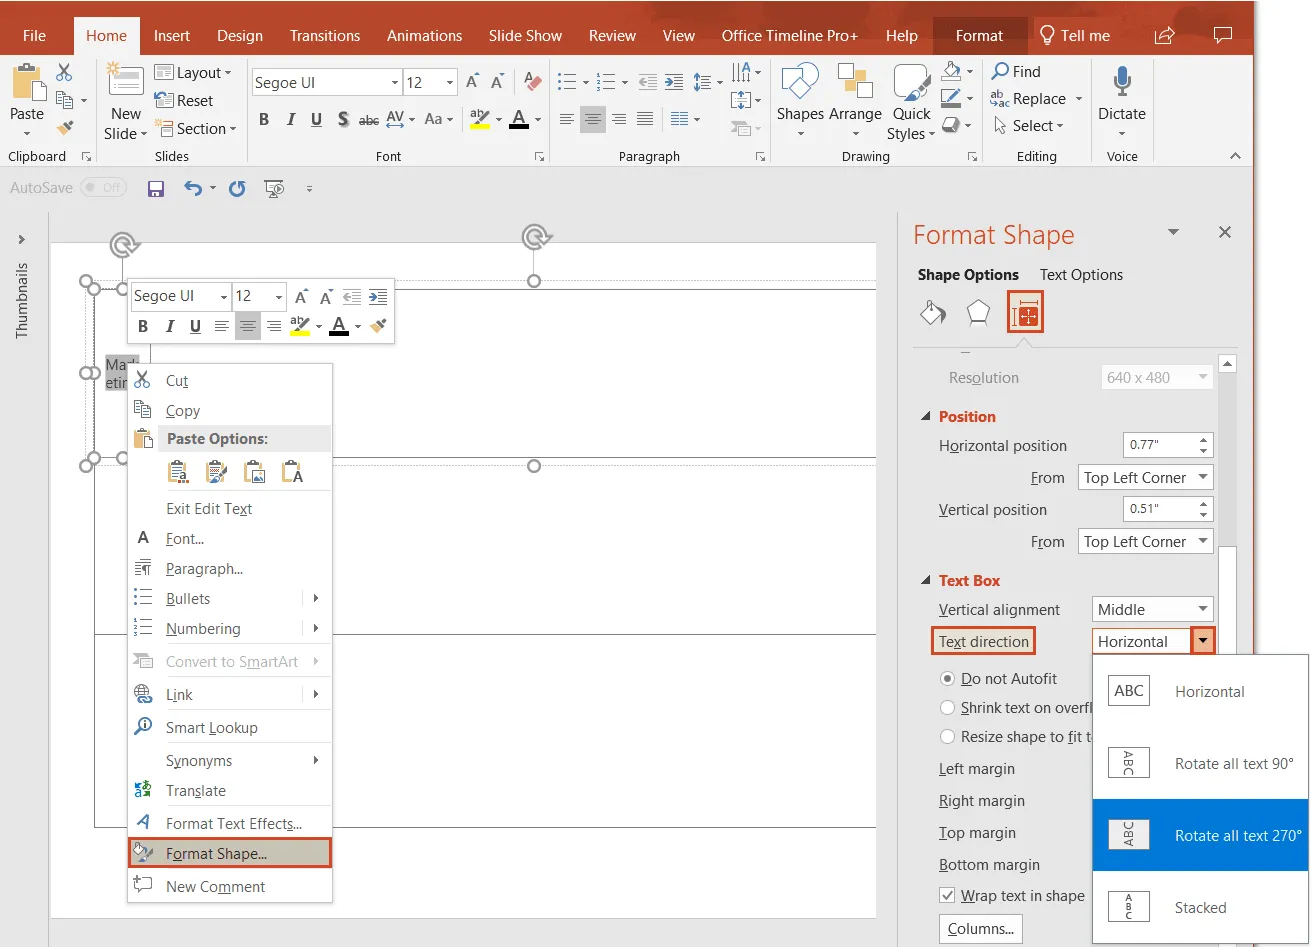
Task: Click the Undo icon in Quick Access Toolbar
Action: pyautogui.click(x=193, y=188)
